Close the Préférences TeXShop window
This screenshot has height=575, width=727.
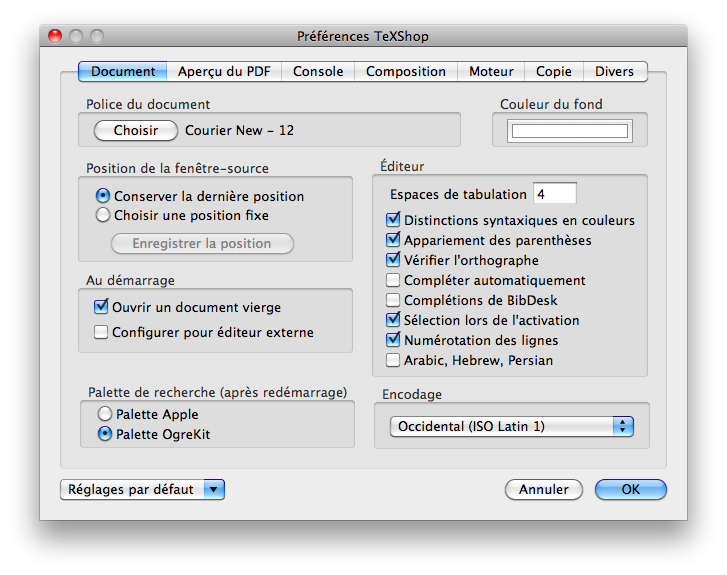(x=55, y=36)
